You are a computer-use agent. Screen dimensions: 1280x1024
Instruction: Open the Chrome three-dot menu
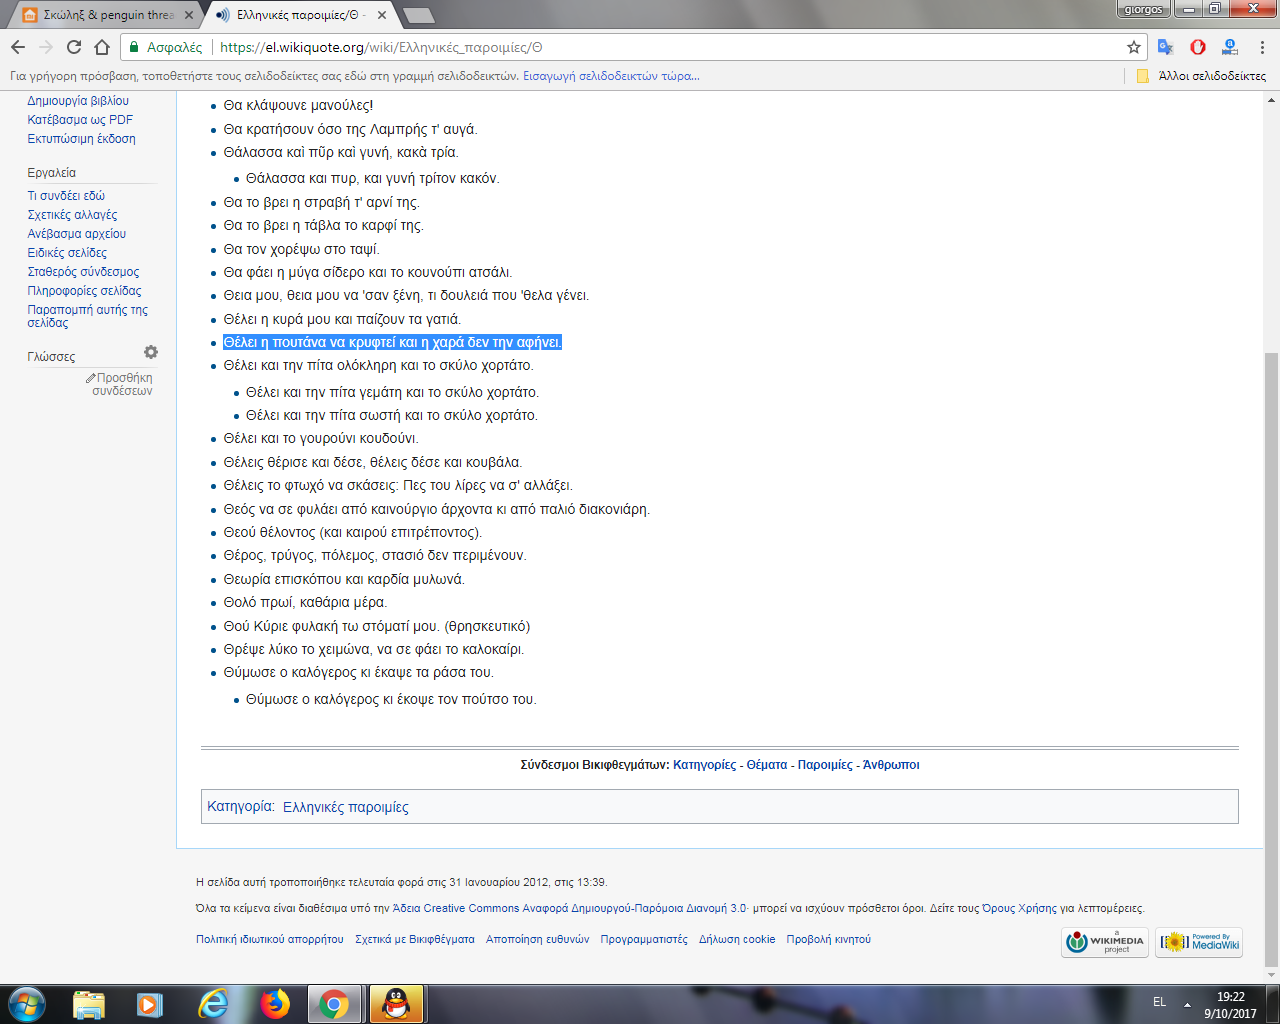pos(1262,47)
